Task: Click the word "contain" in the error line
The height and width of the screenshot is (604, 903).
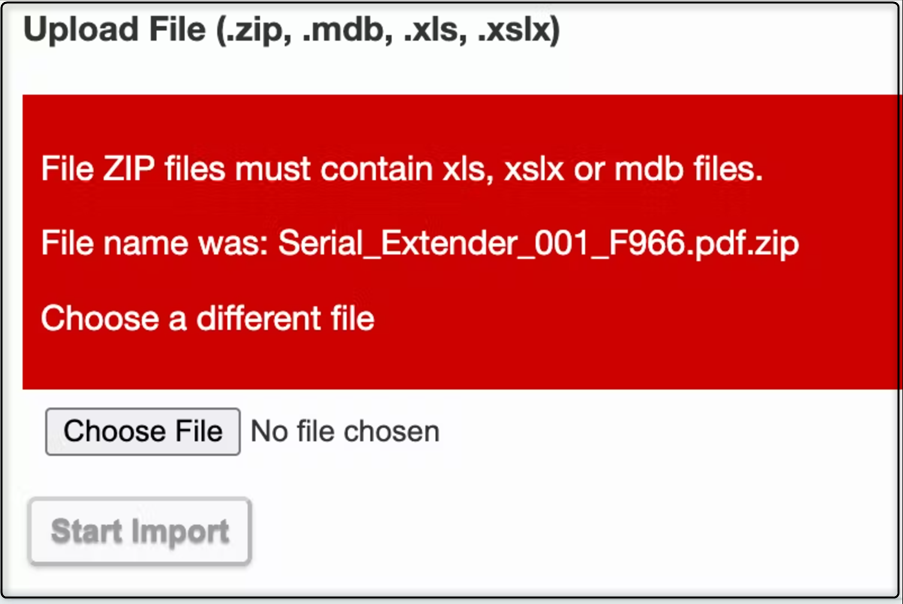Action: pos(379,169)
